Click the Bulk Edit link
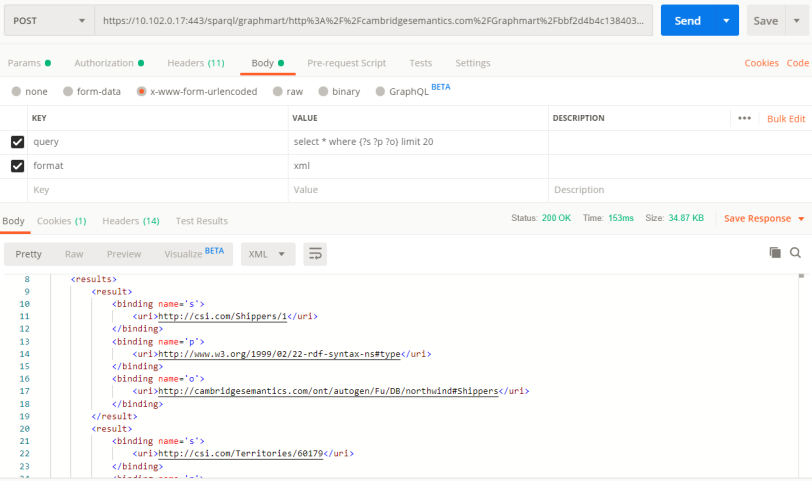The image size is (812, 481). (786, 118)
